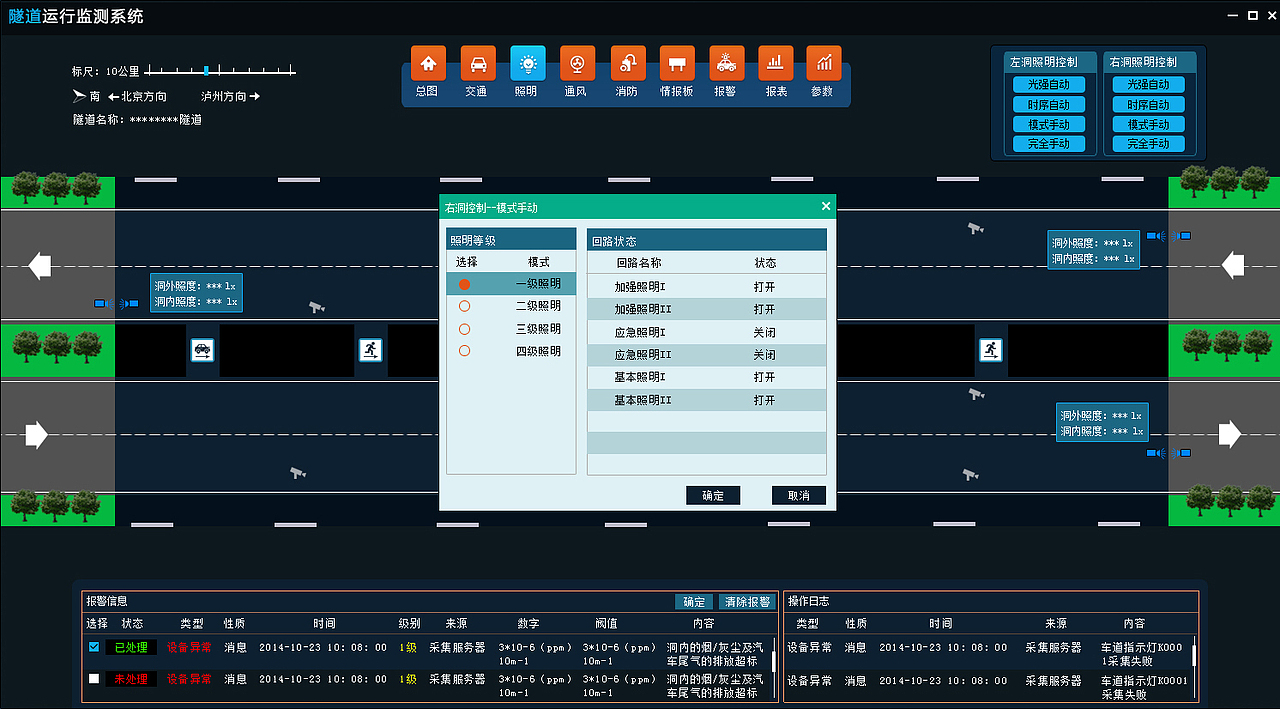Viewport: 1280px width, 709px height.
Task: Choose 时序自动 for right tunnel lighting
Action: point(1148,104)
